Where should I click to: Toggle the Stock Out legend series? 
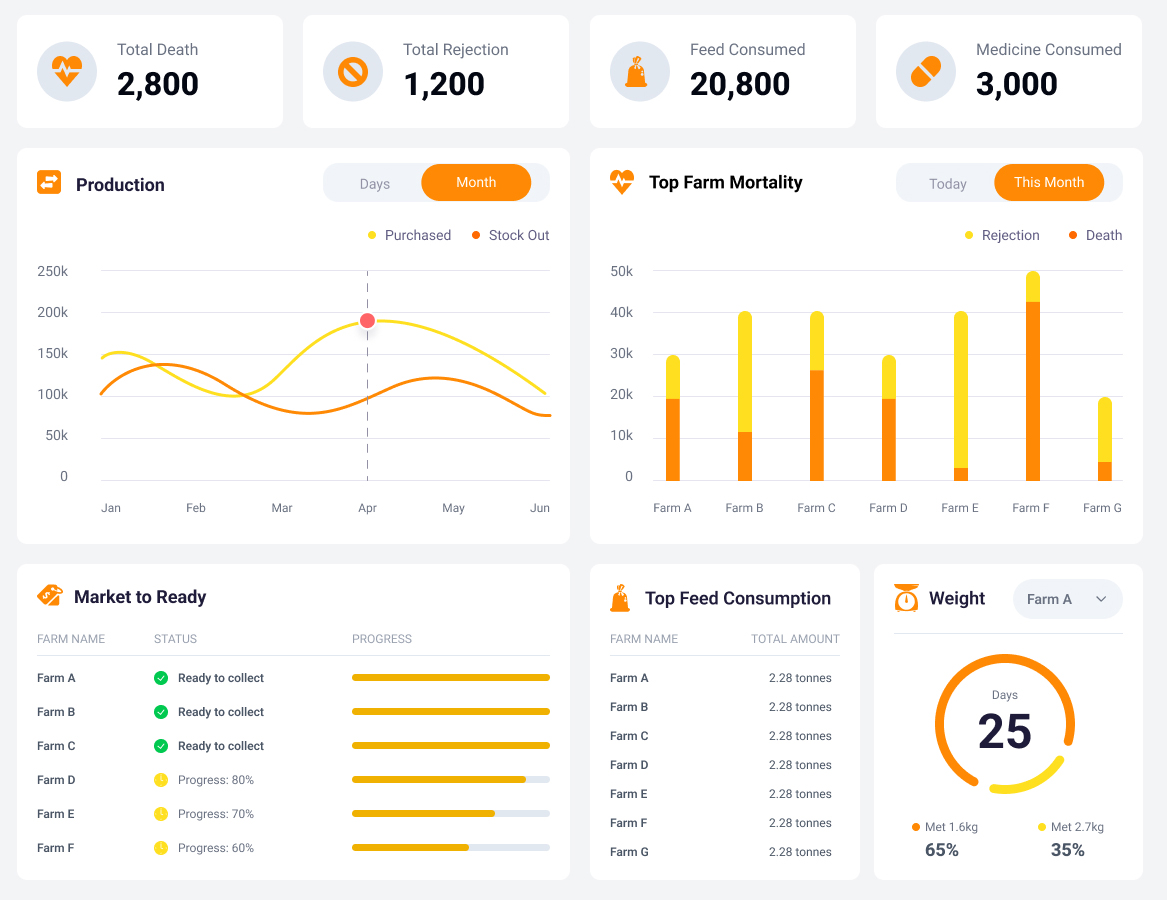(511, 235)
